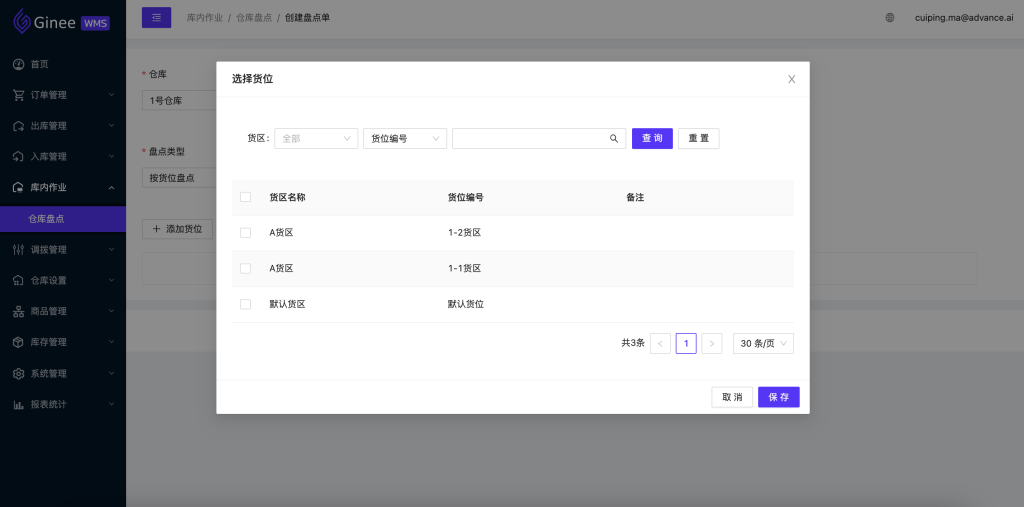Click 库内作业 in the breadcrumb
The image size is (1024, 507).
pos(205,18)
